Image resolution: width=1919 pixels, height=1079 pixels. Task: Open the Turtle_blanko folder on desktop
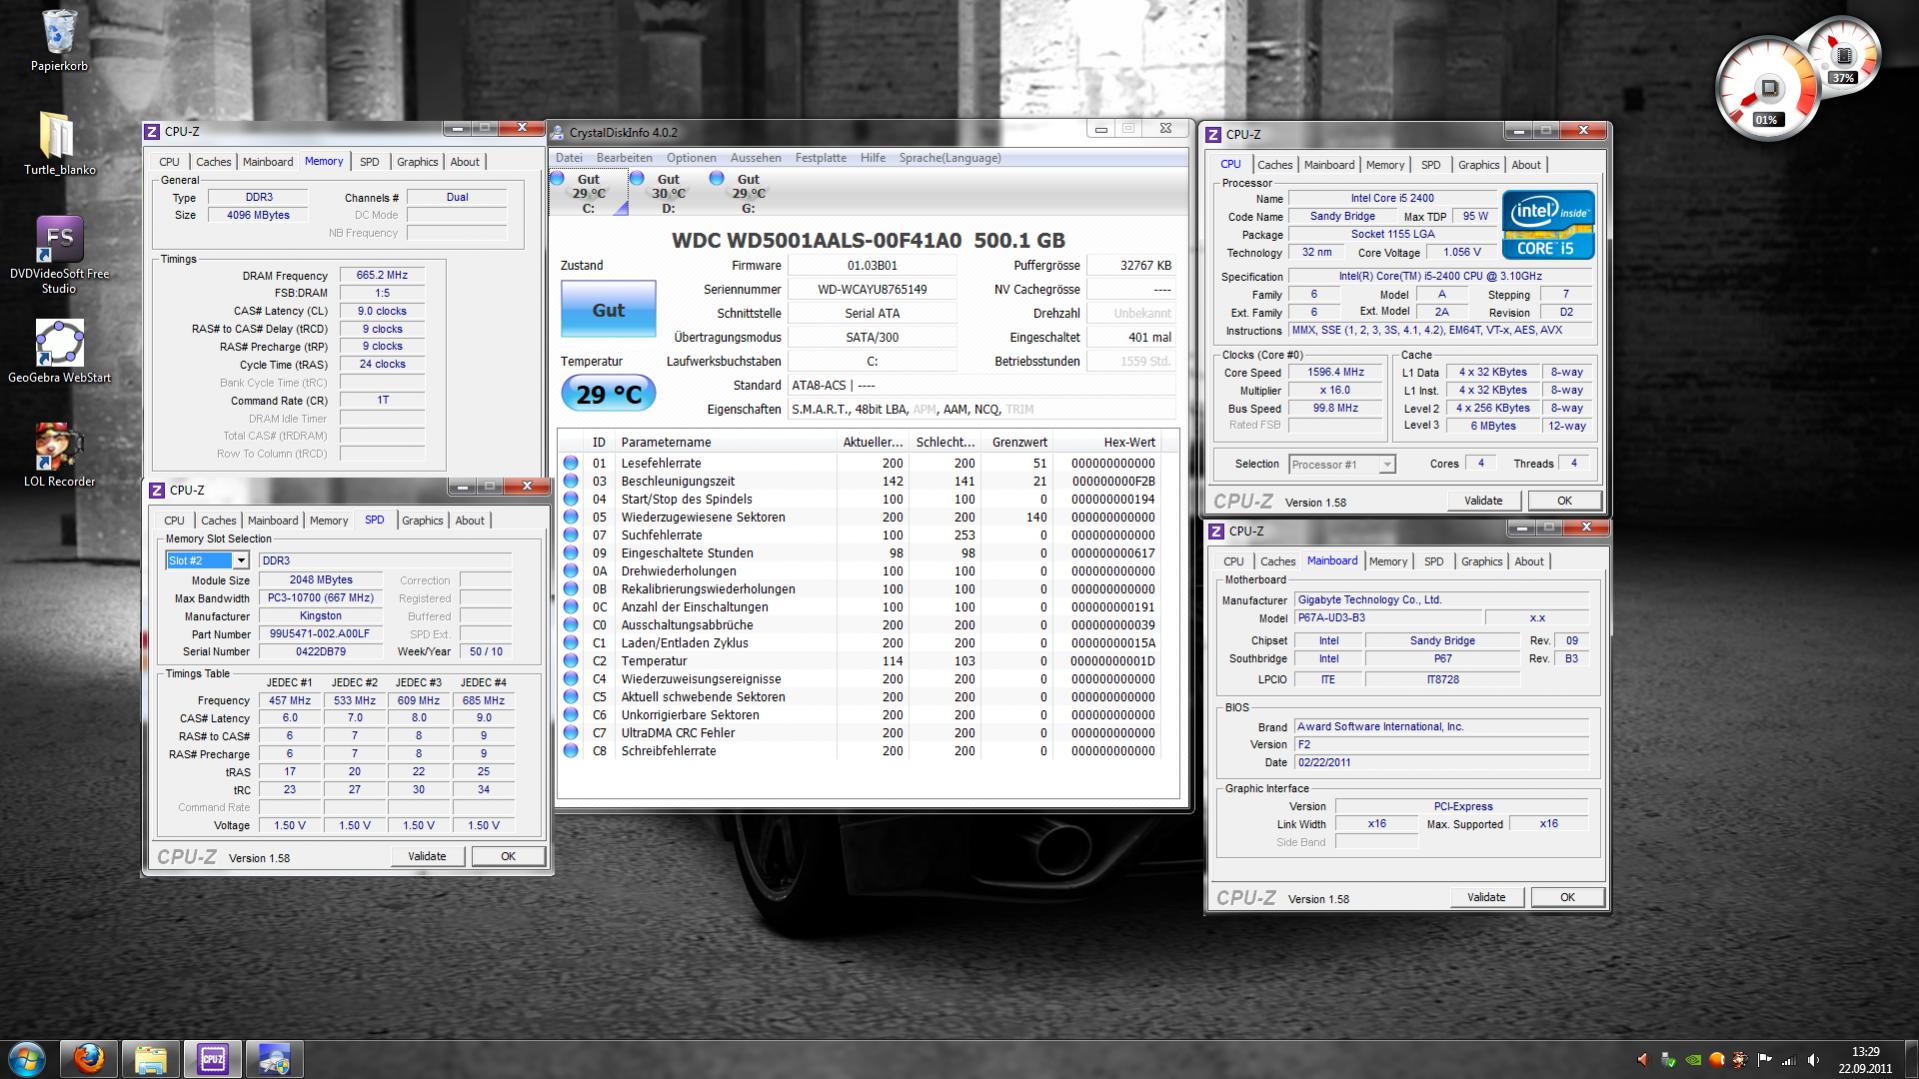[59, 143]
